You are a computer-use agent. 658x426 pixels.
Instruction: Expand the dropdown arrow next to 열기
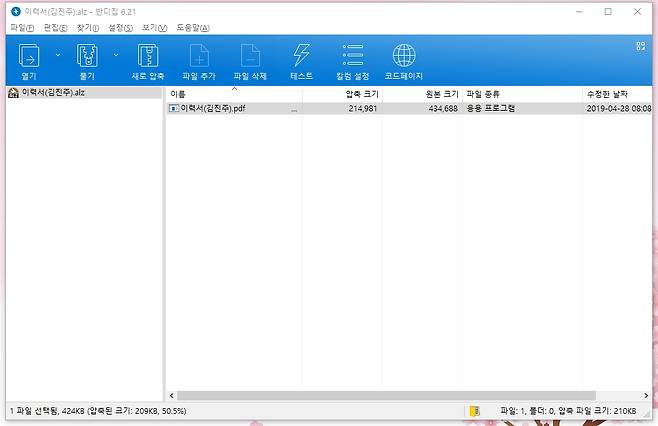pos(58,55)
